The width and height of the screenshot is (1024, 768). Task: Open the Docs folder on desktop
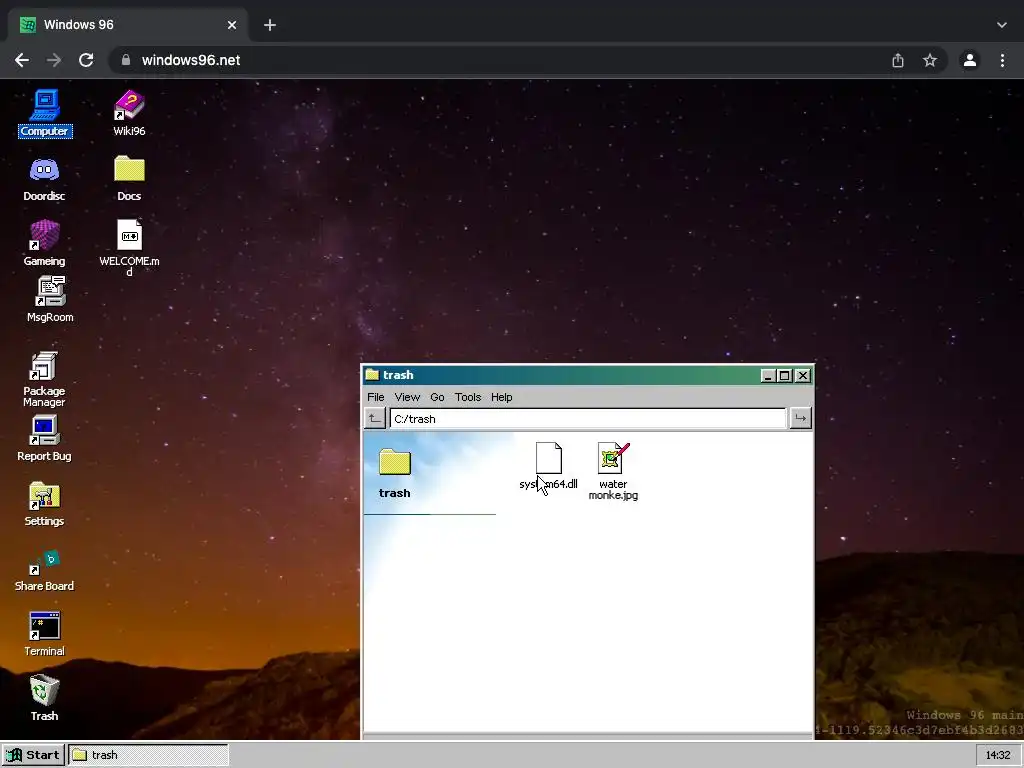coord(129,178)
